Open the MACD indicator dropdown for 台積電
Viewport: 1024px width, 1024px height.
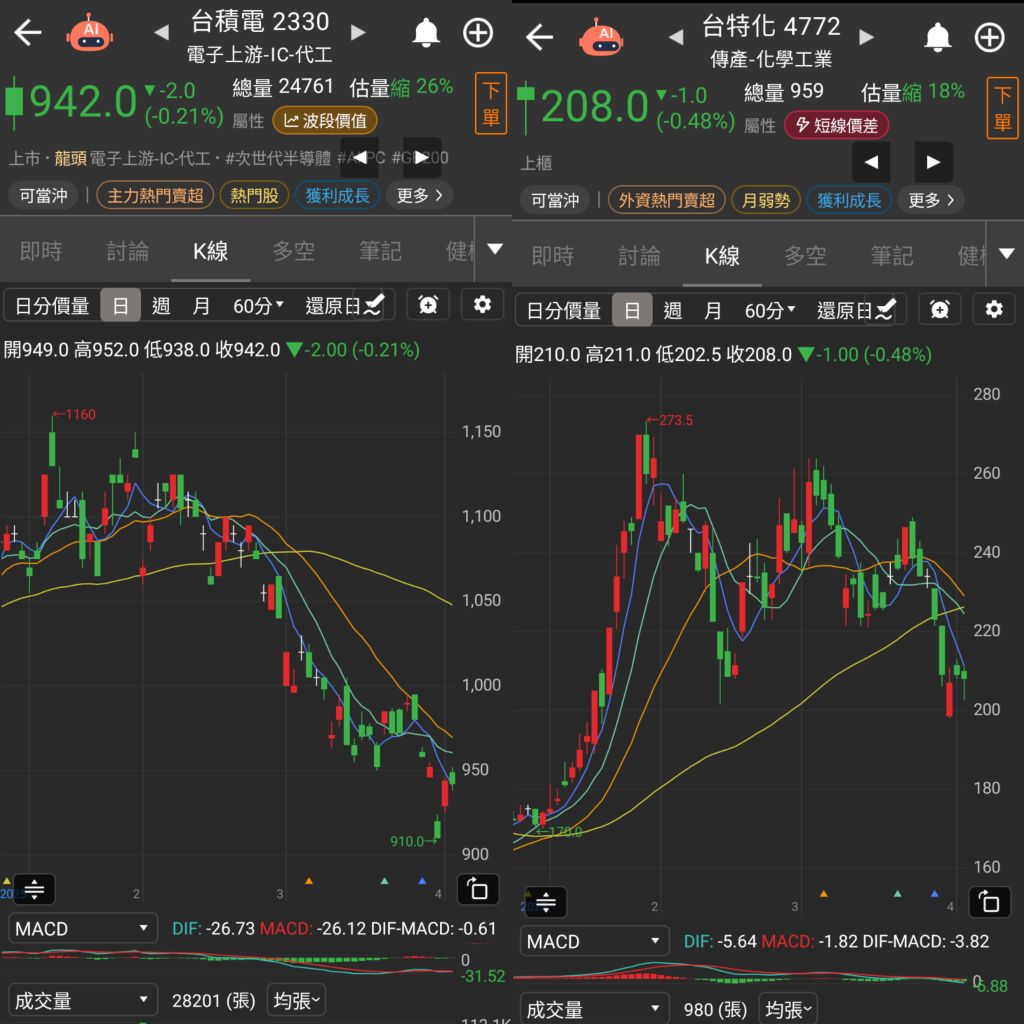point(83,928)
